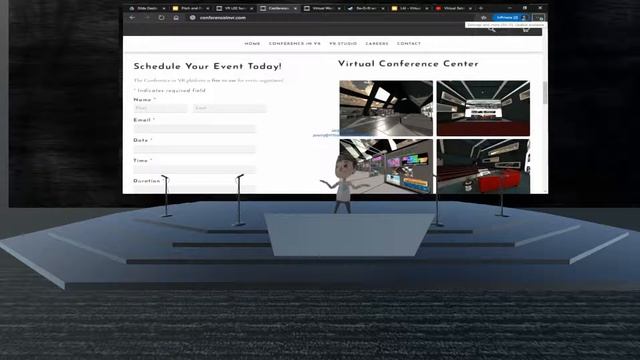Open the VR STUDIO menu item
This screenshot has width=640, height=360.
(343, 44)
